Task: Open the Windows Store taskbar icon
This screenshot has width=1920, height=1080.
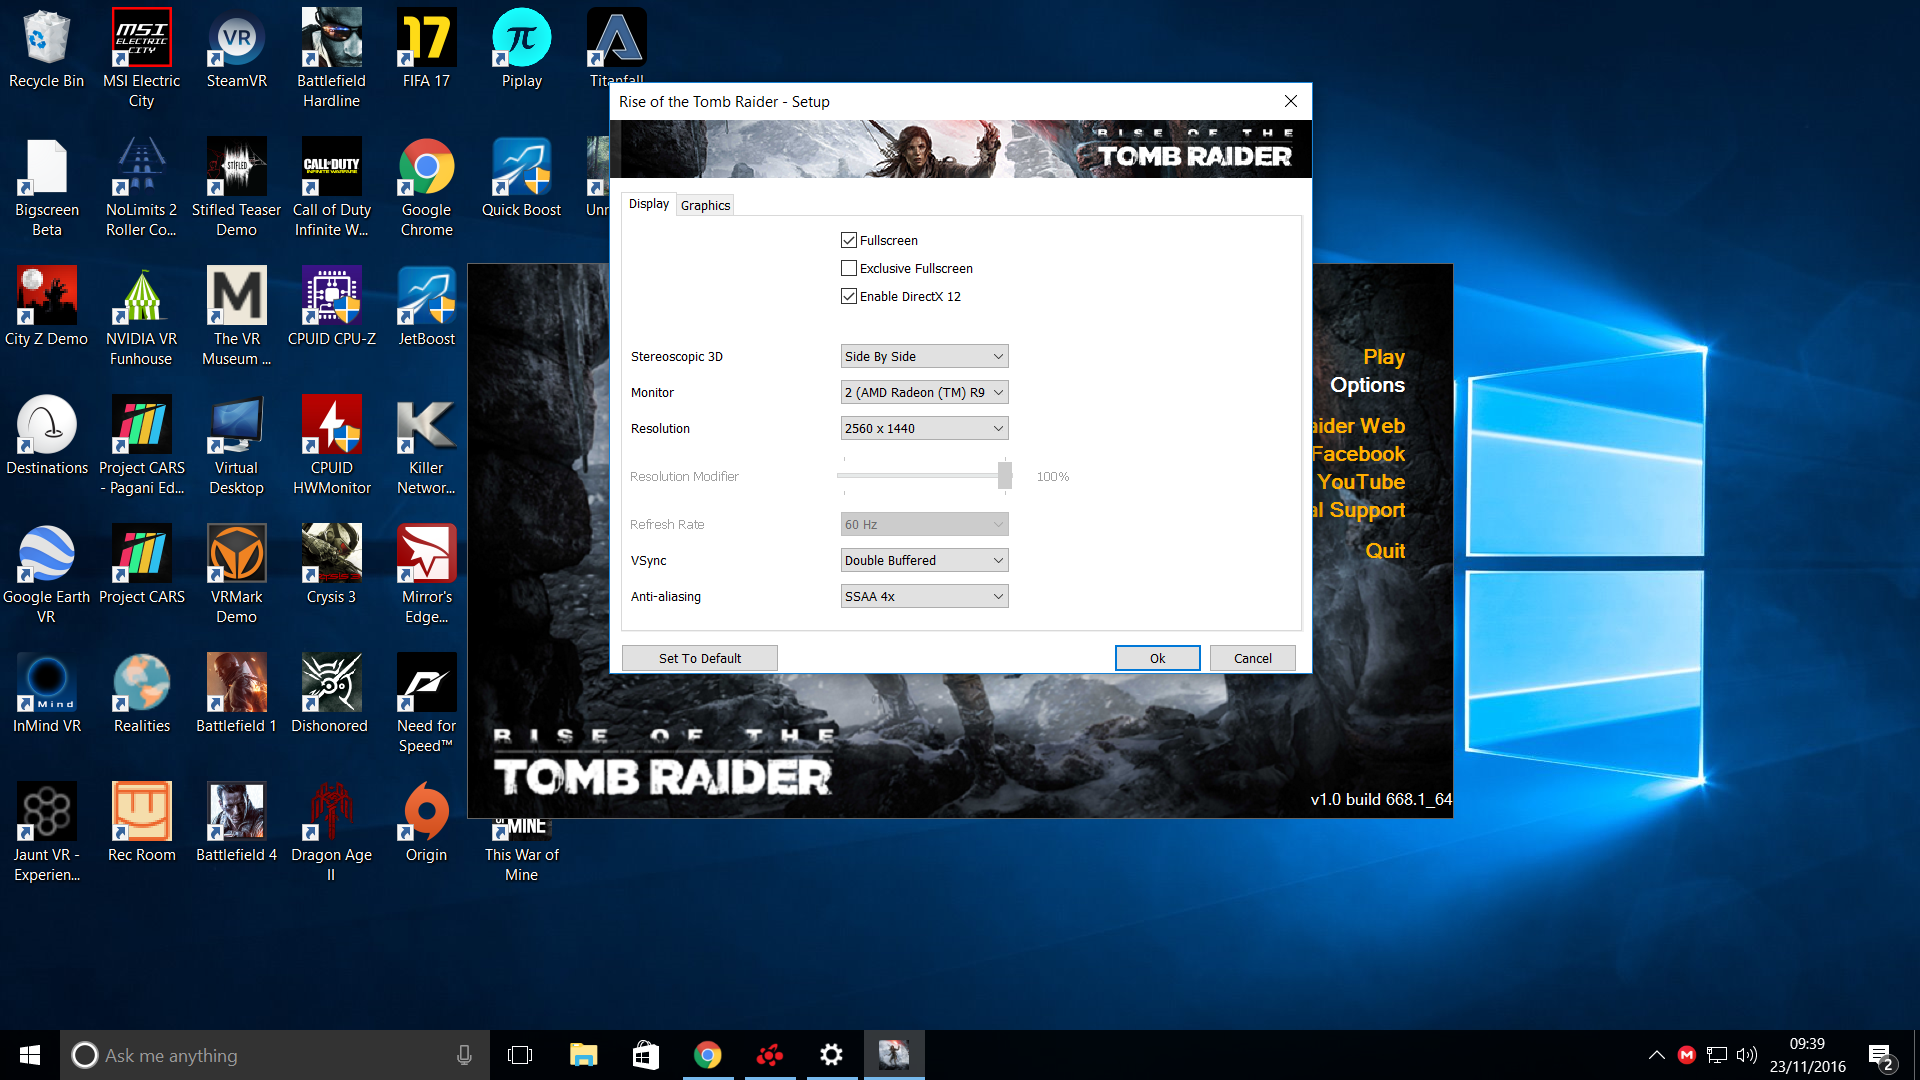Action: tap(645, 1055)
